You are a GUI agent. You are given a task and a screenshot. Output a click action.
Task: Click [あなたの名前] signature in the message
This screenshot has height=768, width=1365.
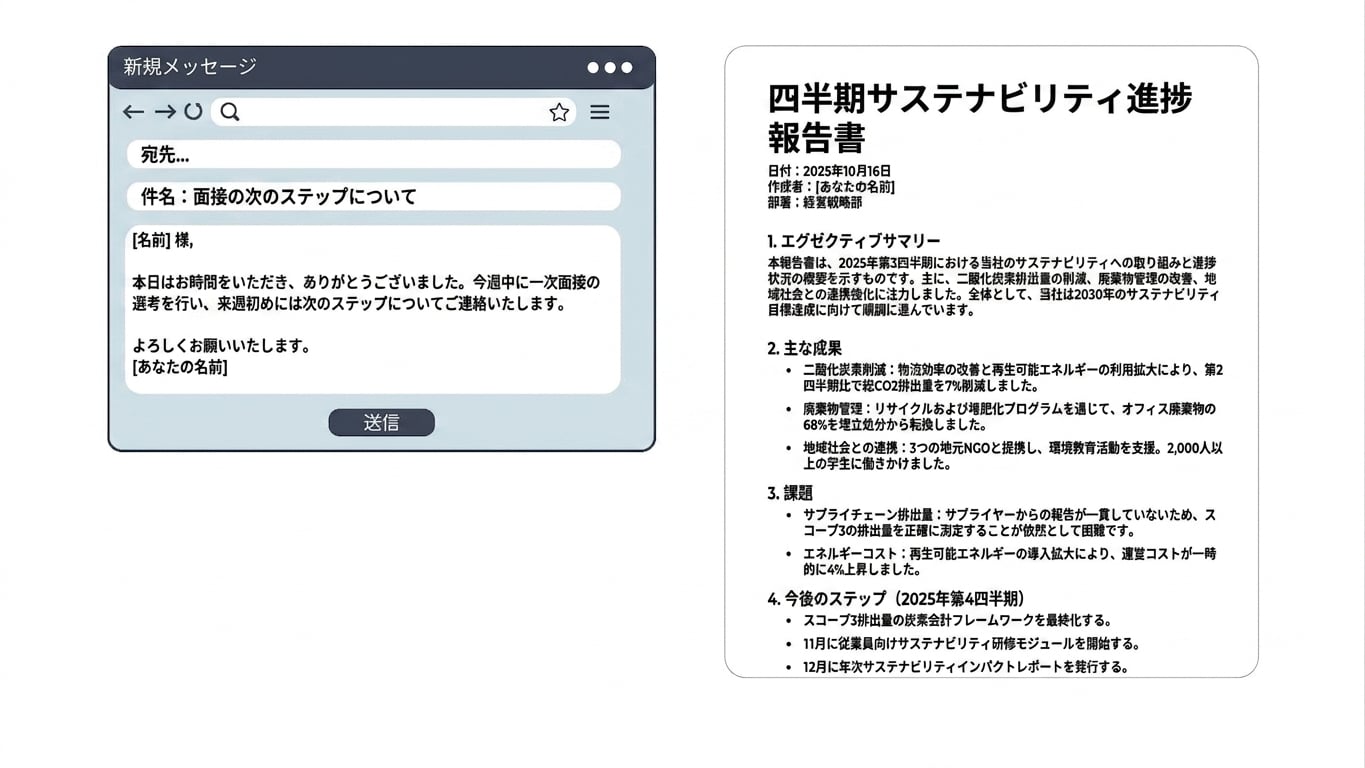point(180,367)
